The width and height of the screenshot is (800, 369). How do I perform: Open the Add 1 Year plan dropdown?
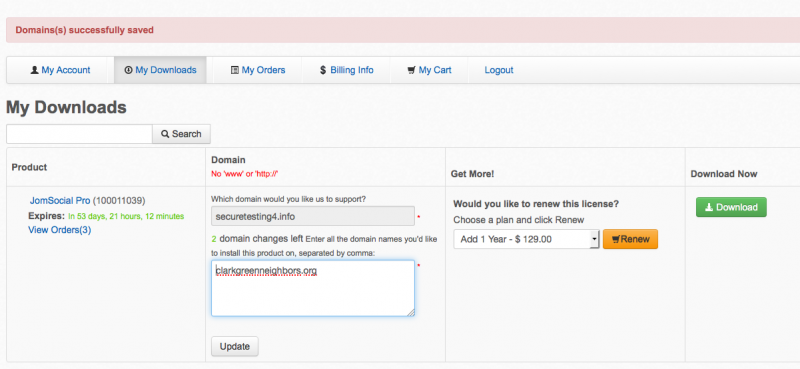pos(527,239)
